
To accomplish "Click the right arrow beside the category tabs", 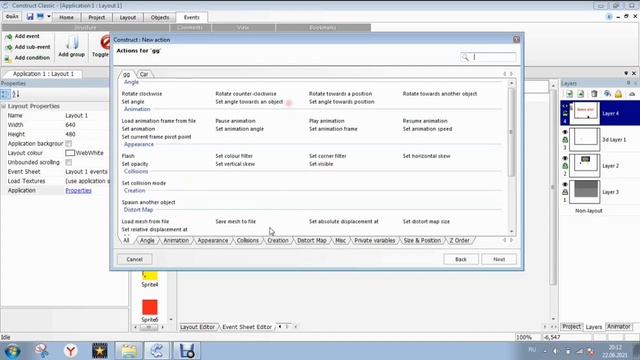I will [511, 240].
